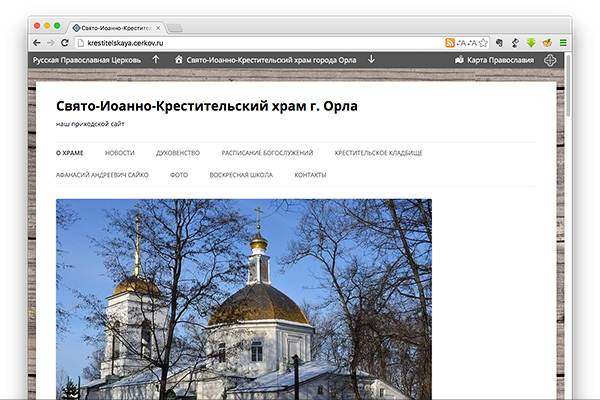Reload the page with the refresh icon

[x=65, y=43]
